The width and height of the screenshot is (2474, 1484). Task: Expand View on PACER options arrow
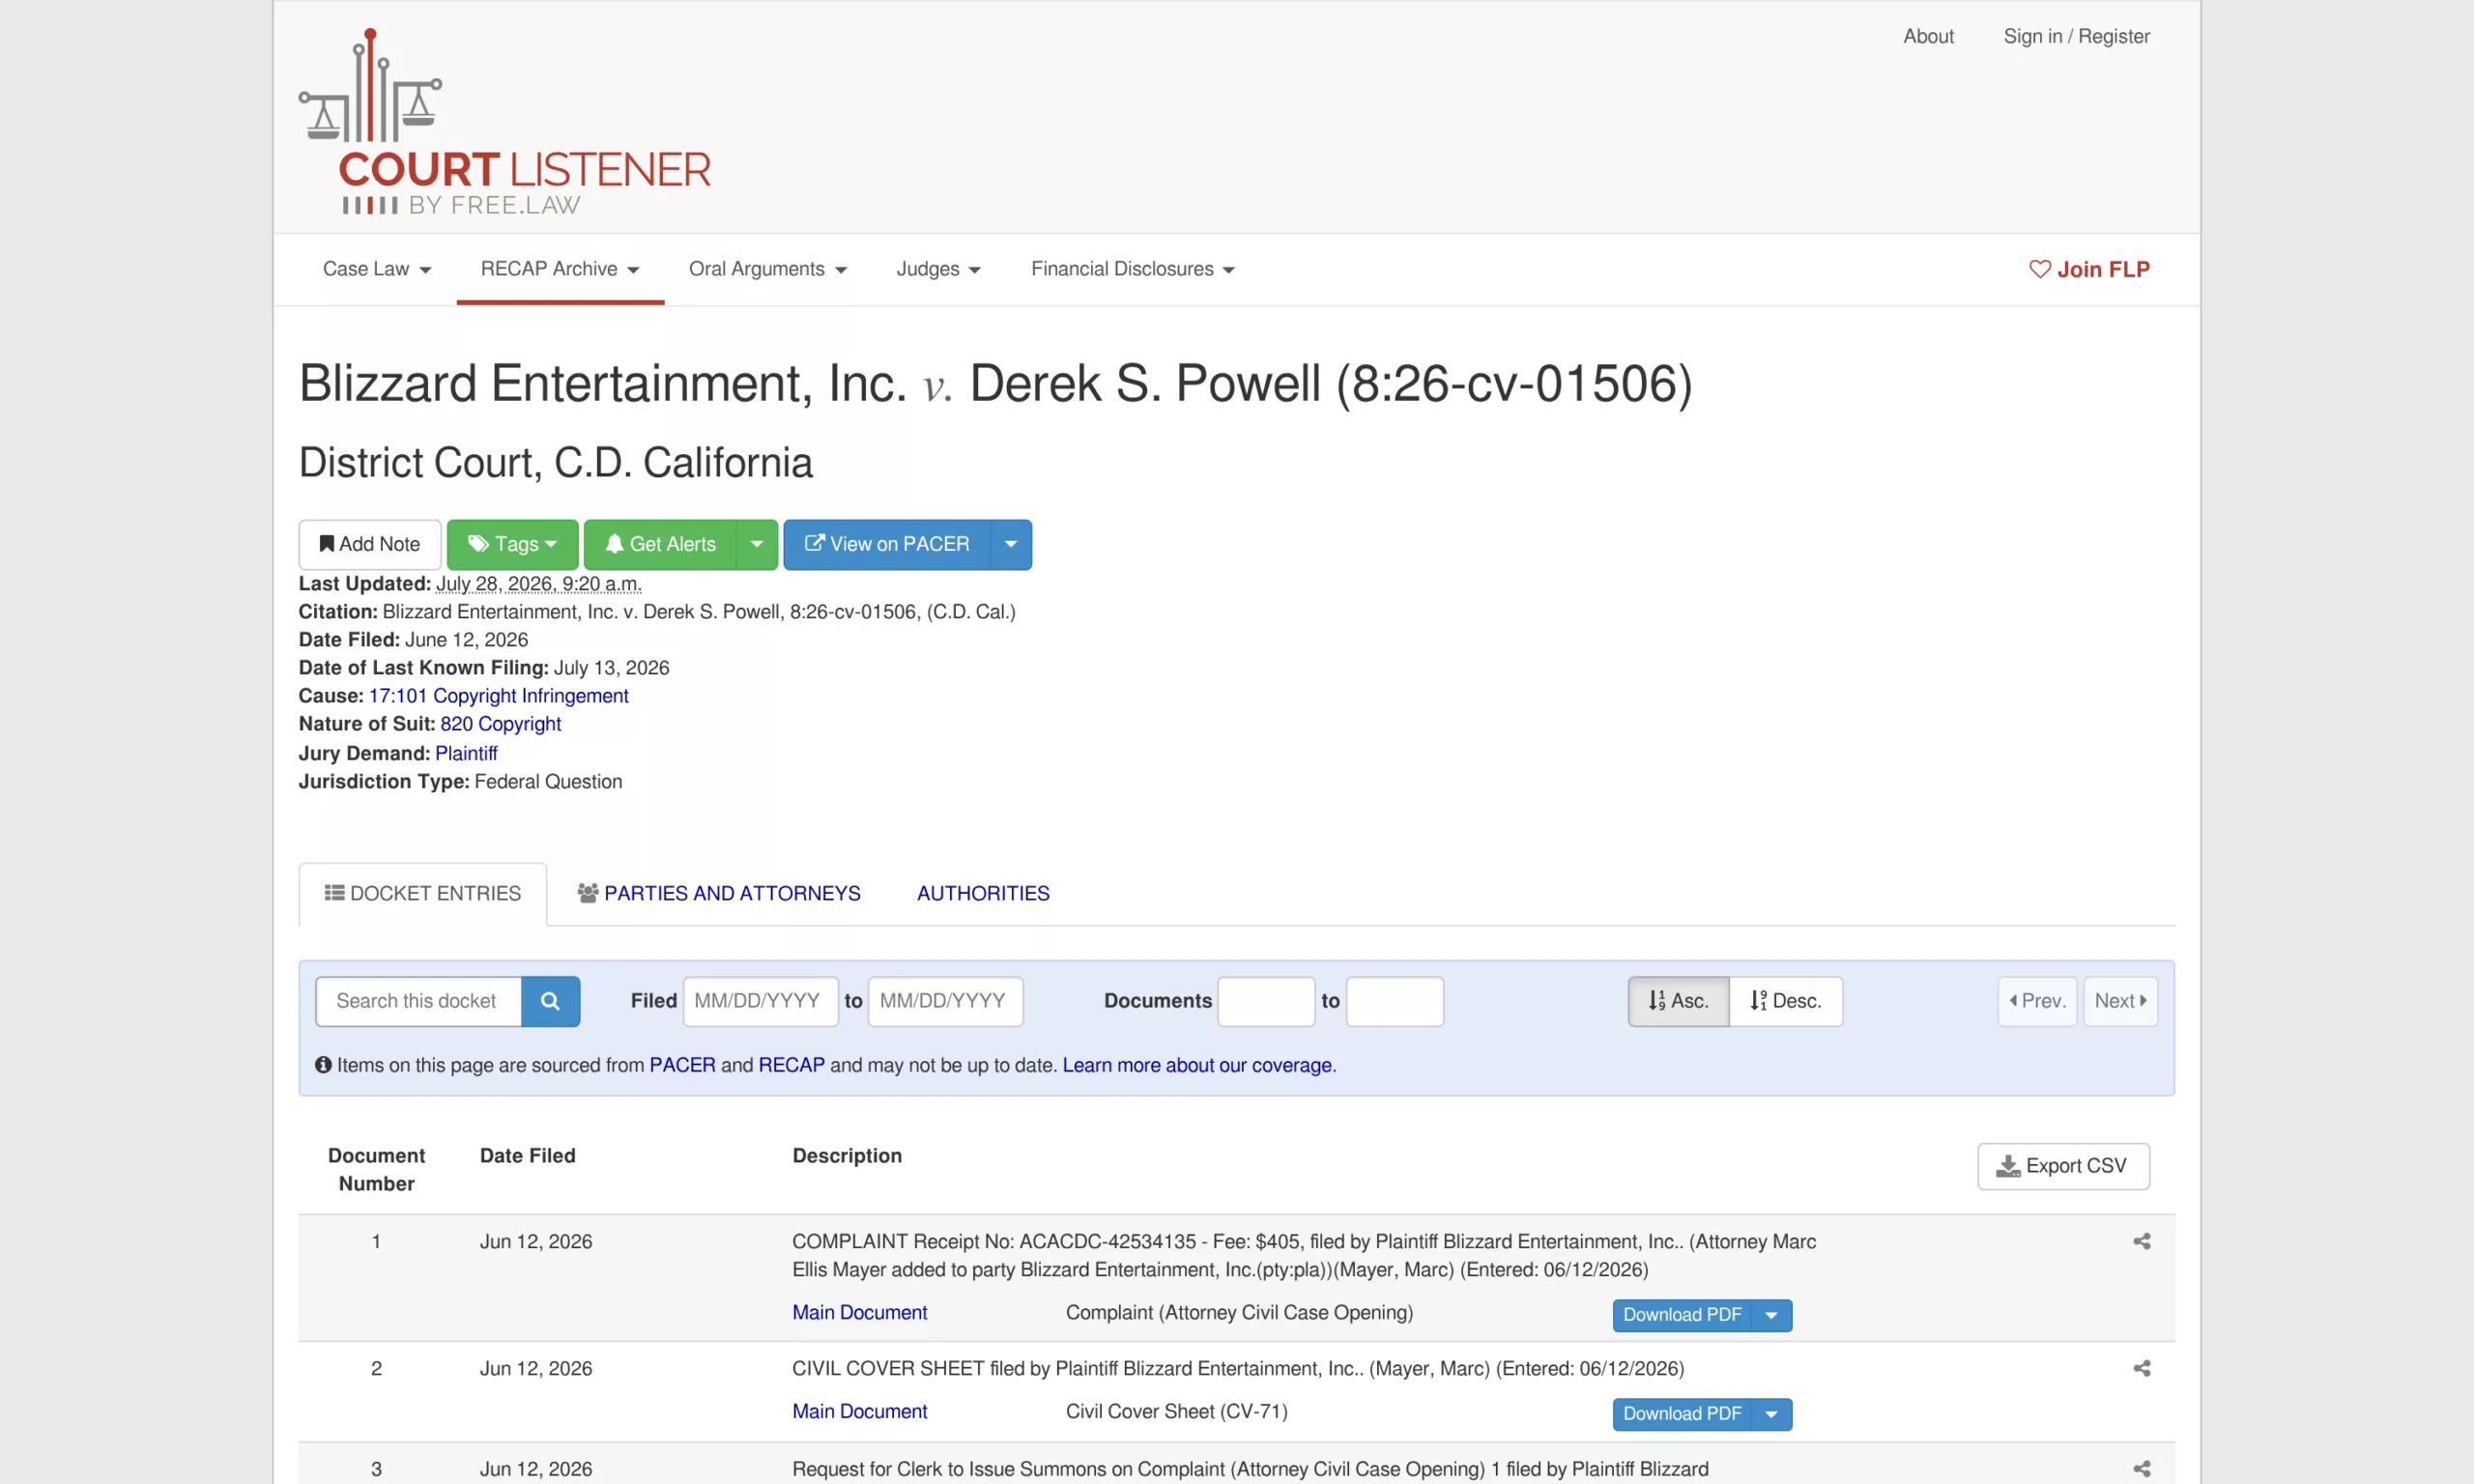1011,544
